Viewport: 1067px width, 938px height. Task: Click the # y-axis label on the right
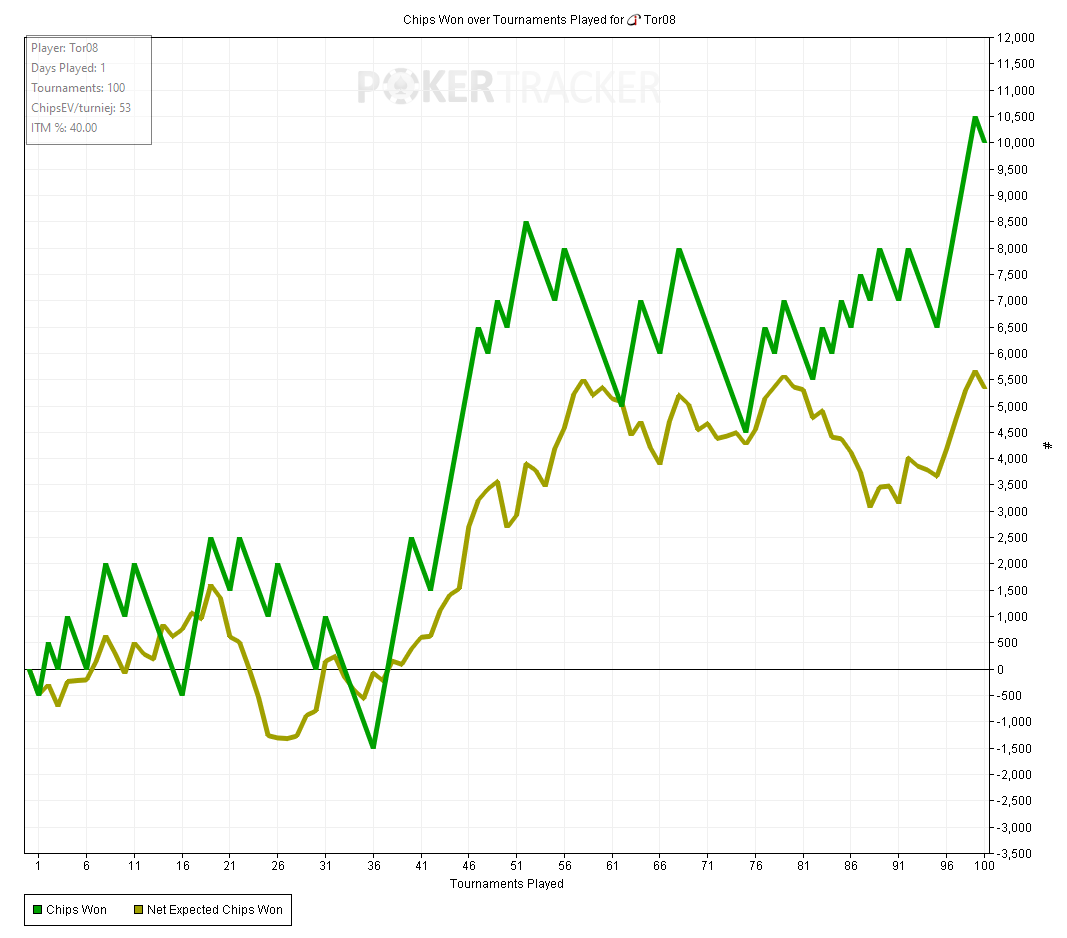1048,445
